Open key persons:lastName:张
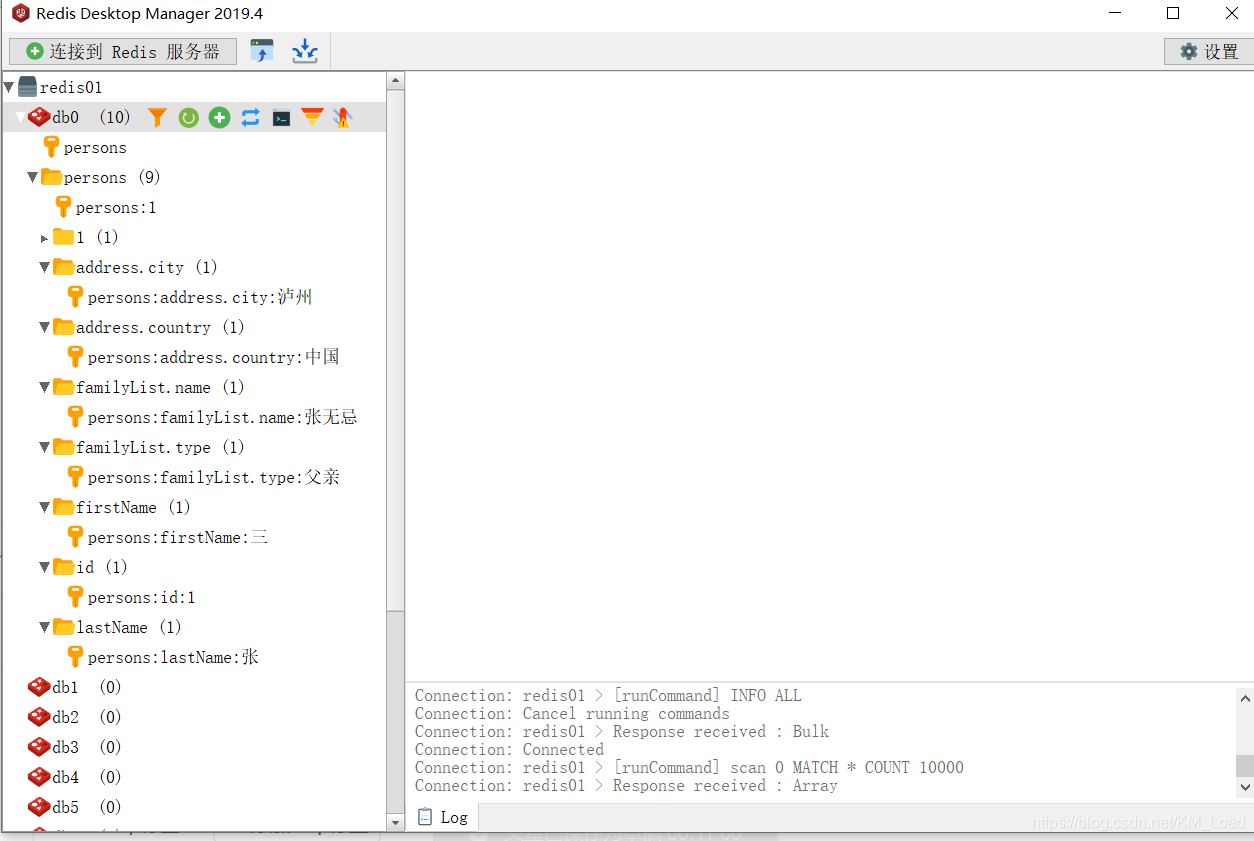The width and height of the screenshot is (1254, 841). pyautogui.click(x=173, y=657)
